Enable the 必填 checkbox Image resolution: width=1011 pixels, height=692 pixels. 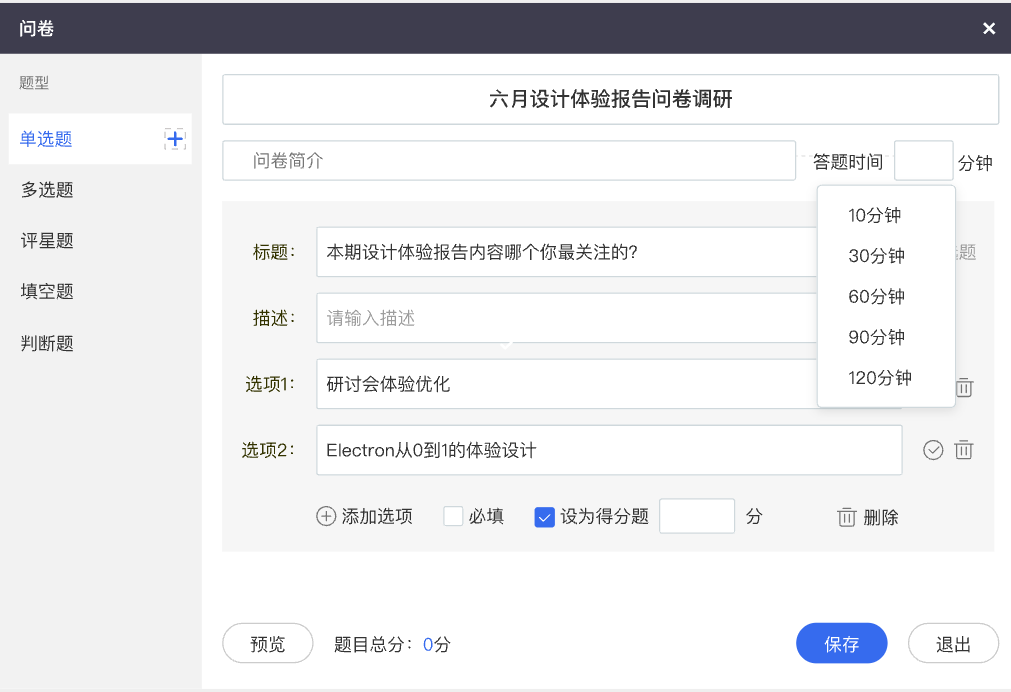pyautogui.click(x=453, y=517)
